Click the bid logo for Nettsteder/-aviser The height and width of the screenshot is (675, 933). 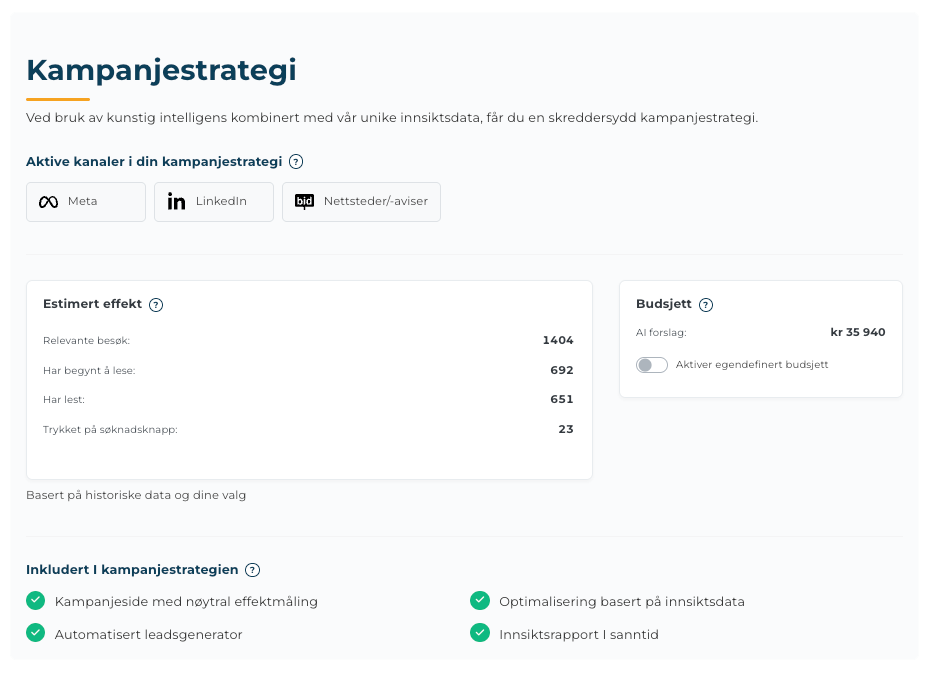click(x=304, y=202)
